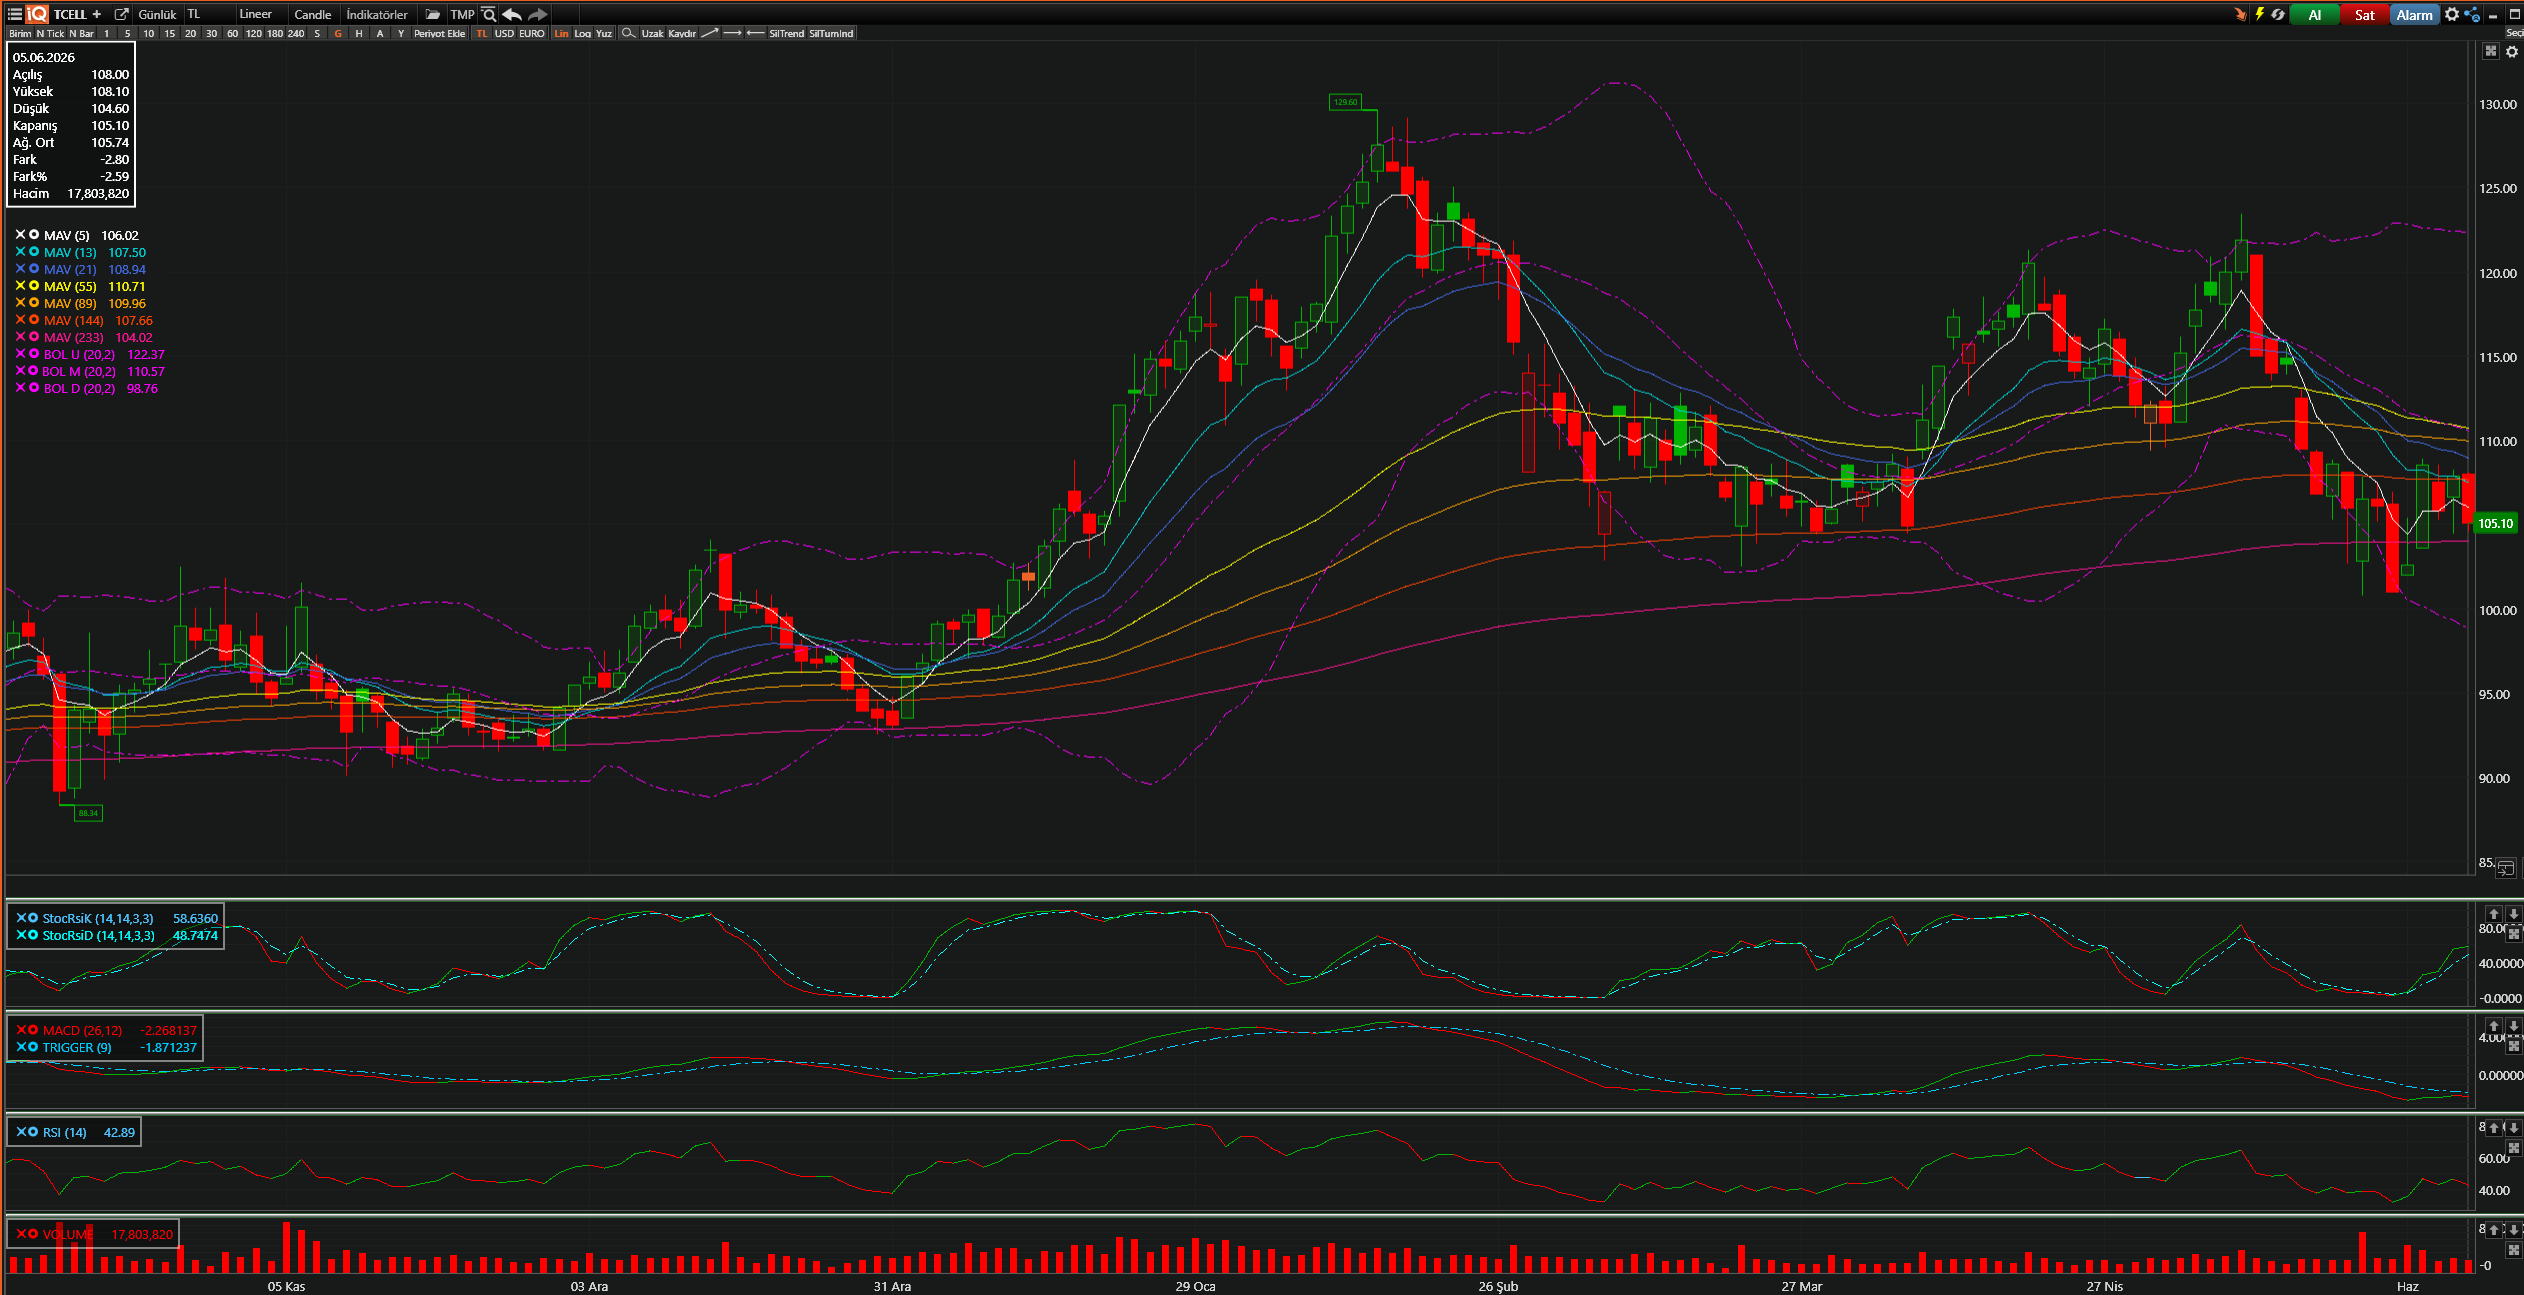This screenshot has width=2524, height=1295.
Task: Click the refresh sync icon
Action: point(2278,14)
